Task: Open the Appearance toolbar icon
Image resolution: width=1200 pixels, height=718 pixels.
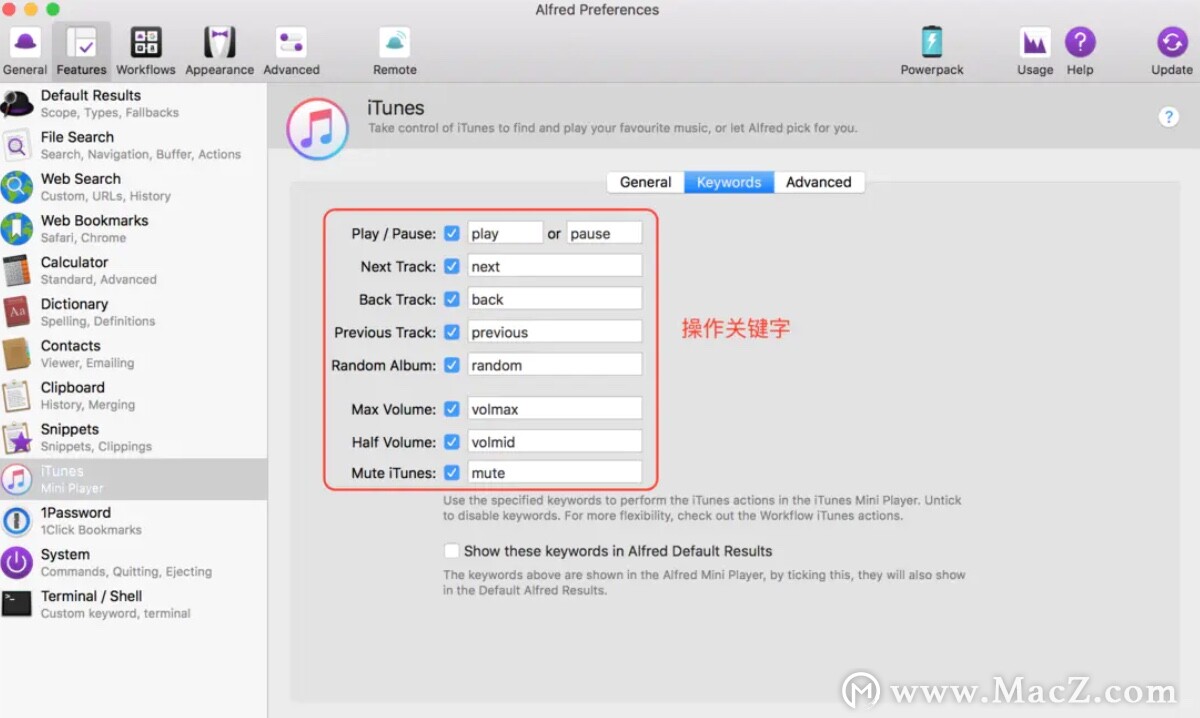Action: point(220,51)
